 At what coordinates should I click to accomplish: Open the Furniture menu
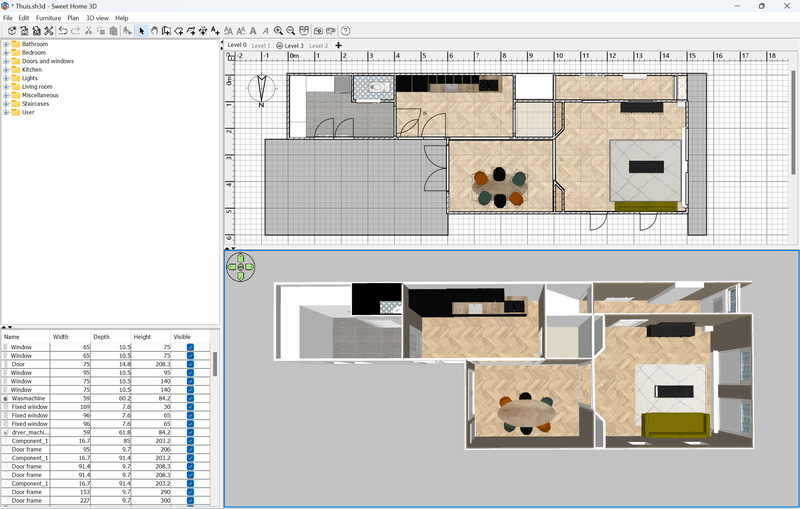pyautogui.click(x=48, y=18)
